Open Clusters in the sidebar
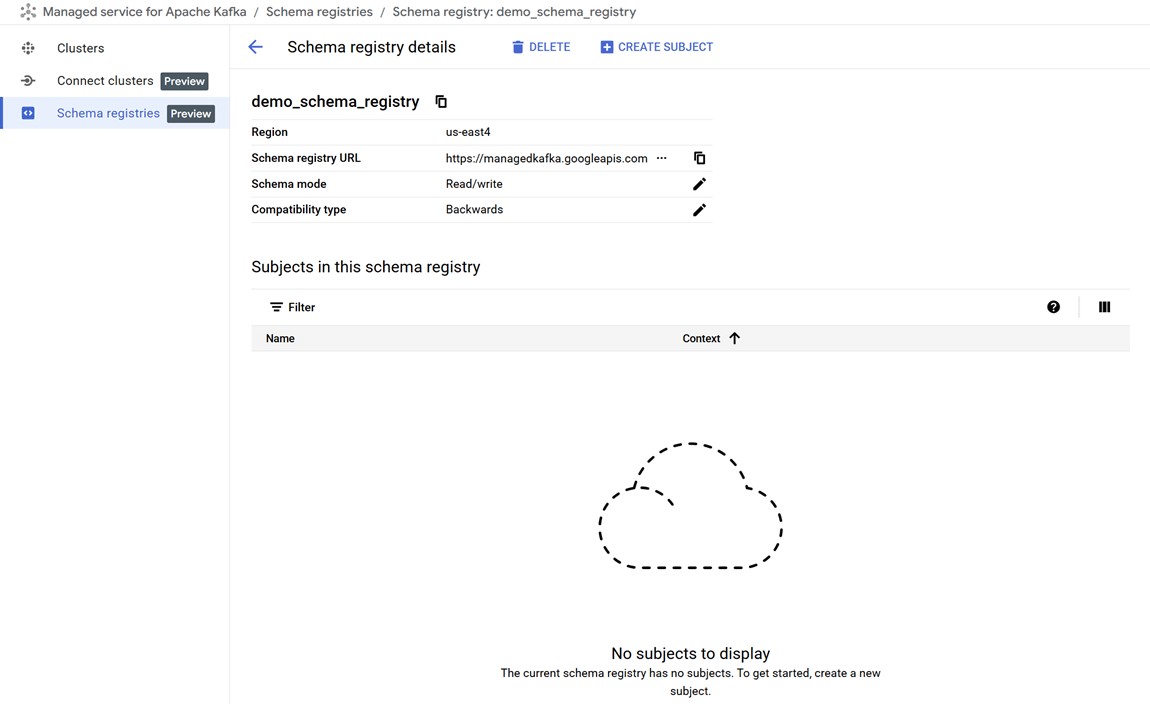 coord(80,48)
